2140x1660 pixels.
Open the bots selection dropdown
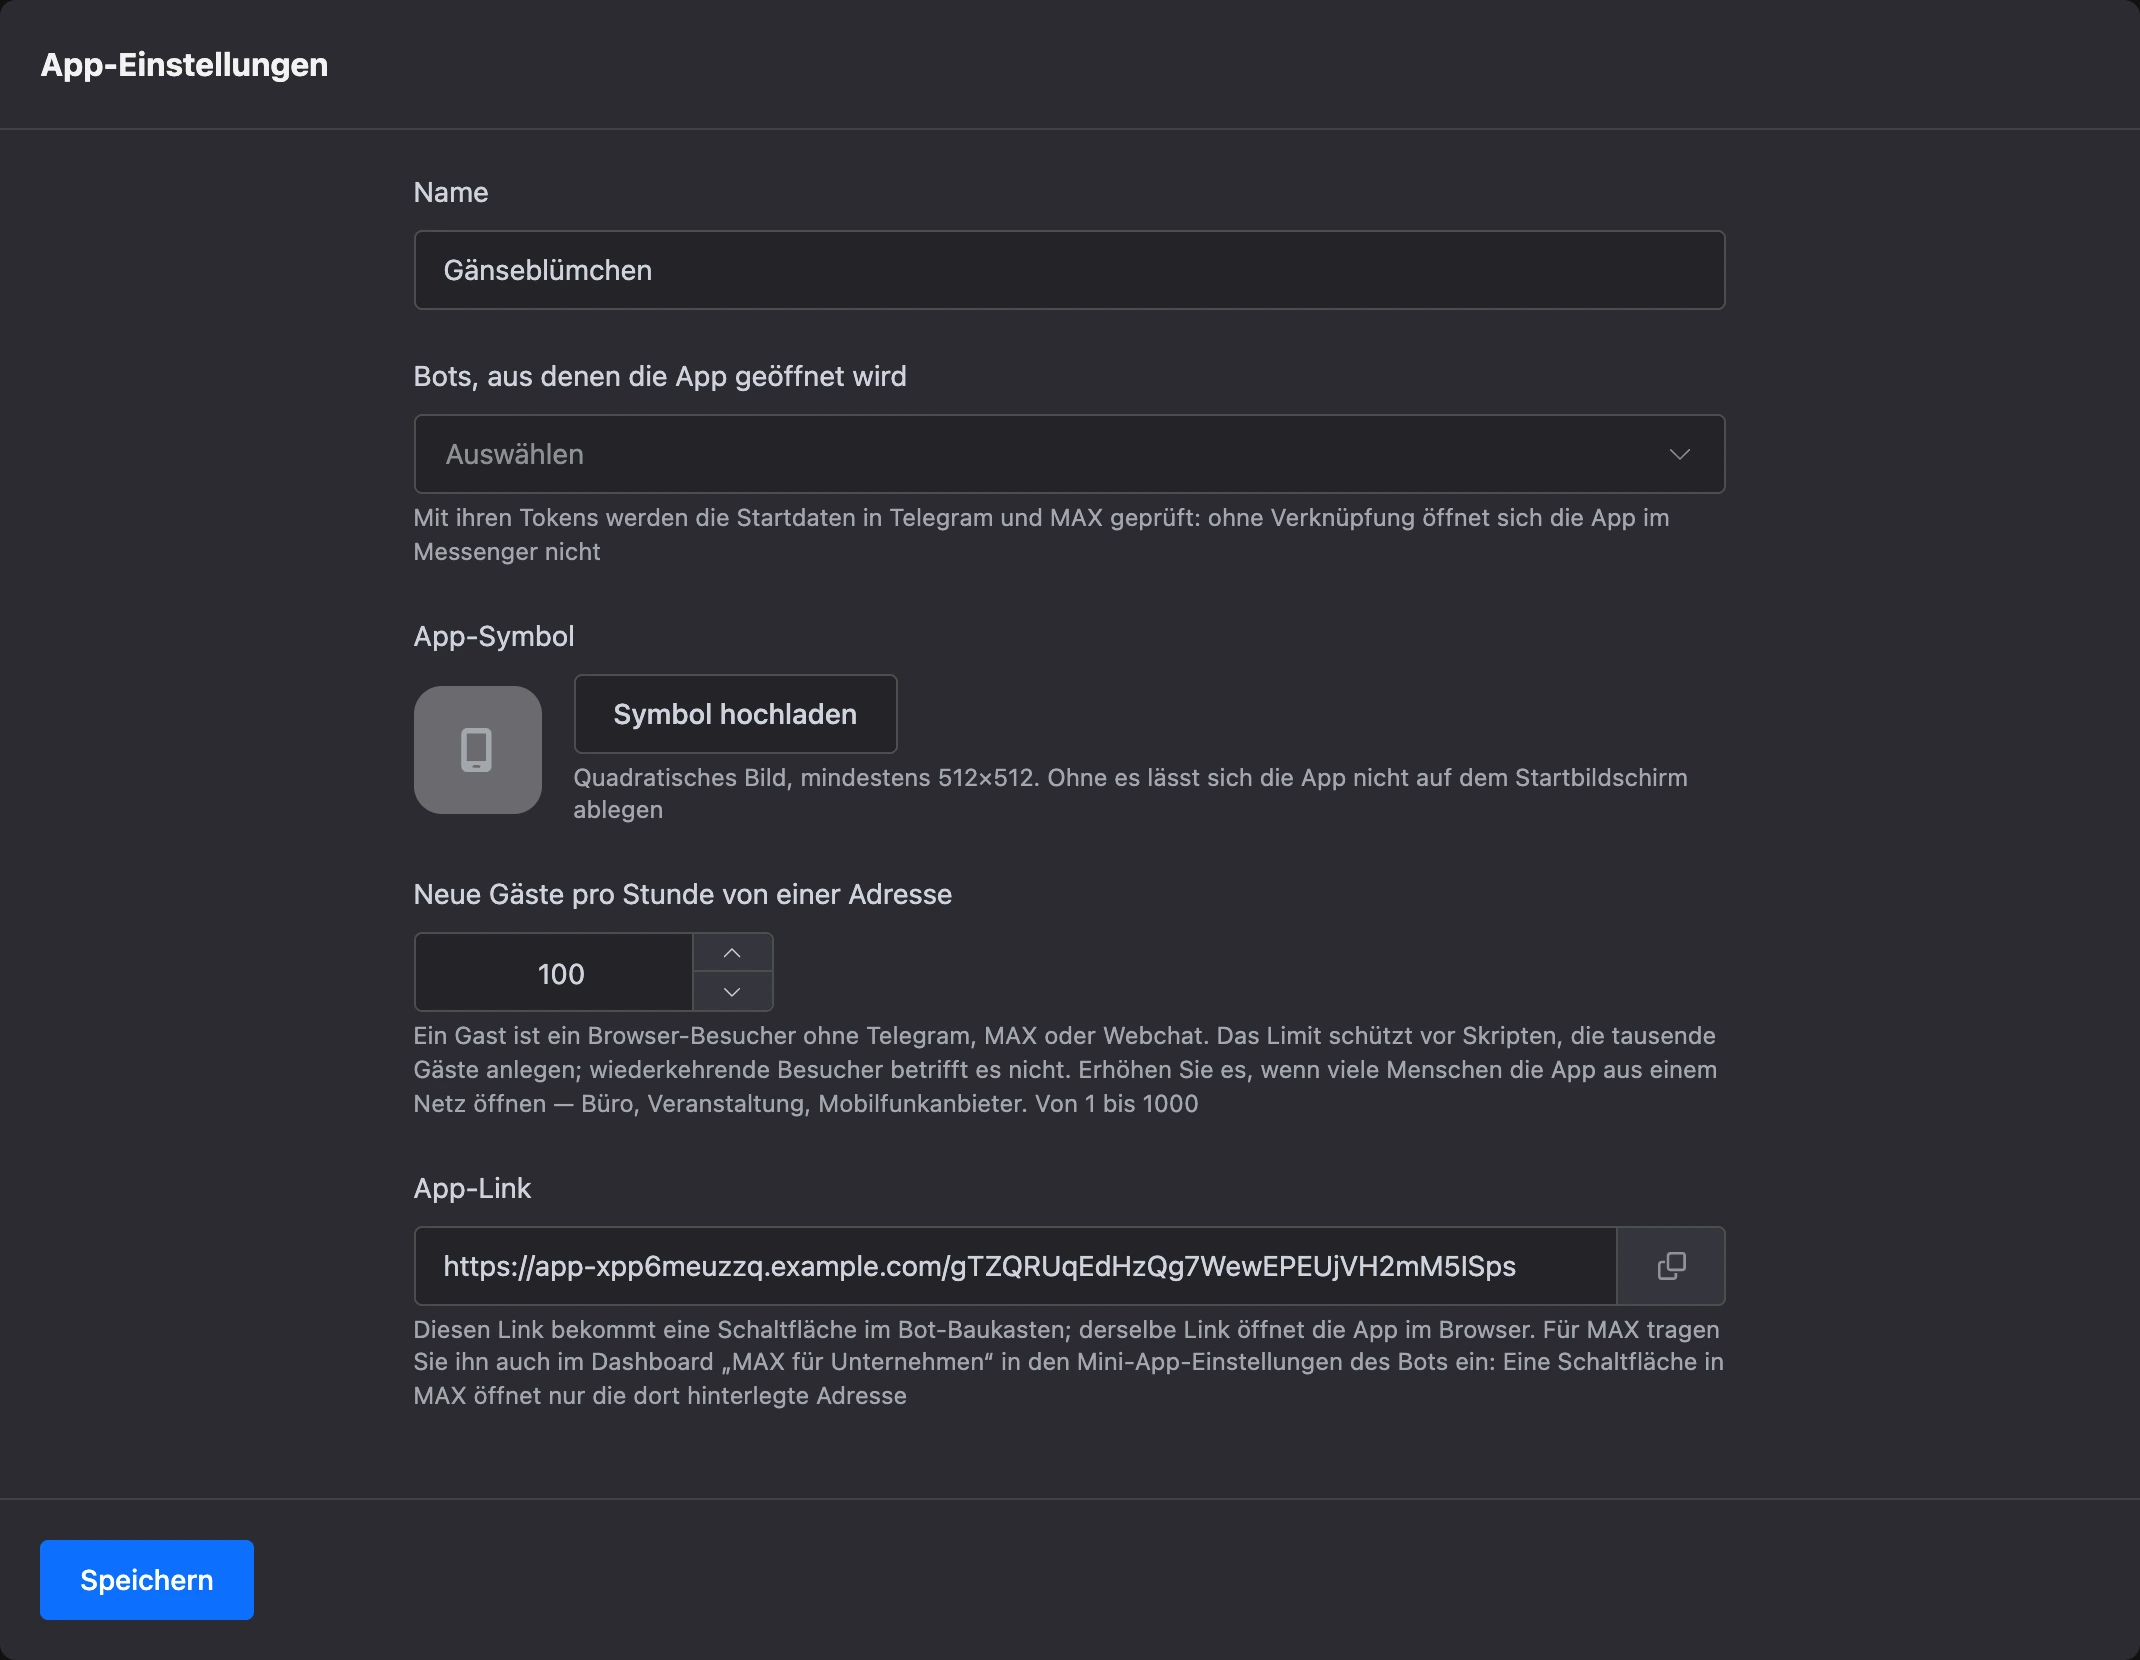[1069, 454]
